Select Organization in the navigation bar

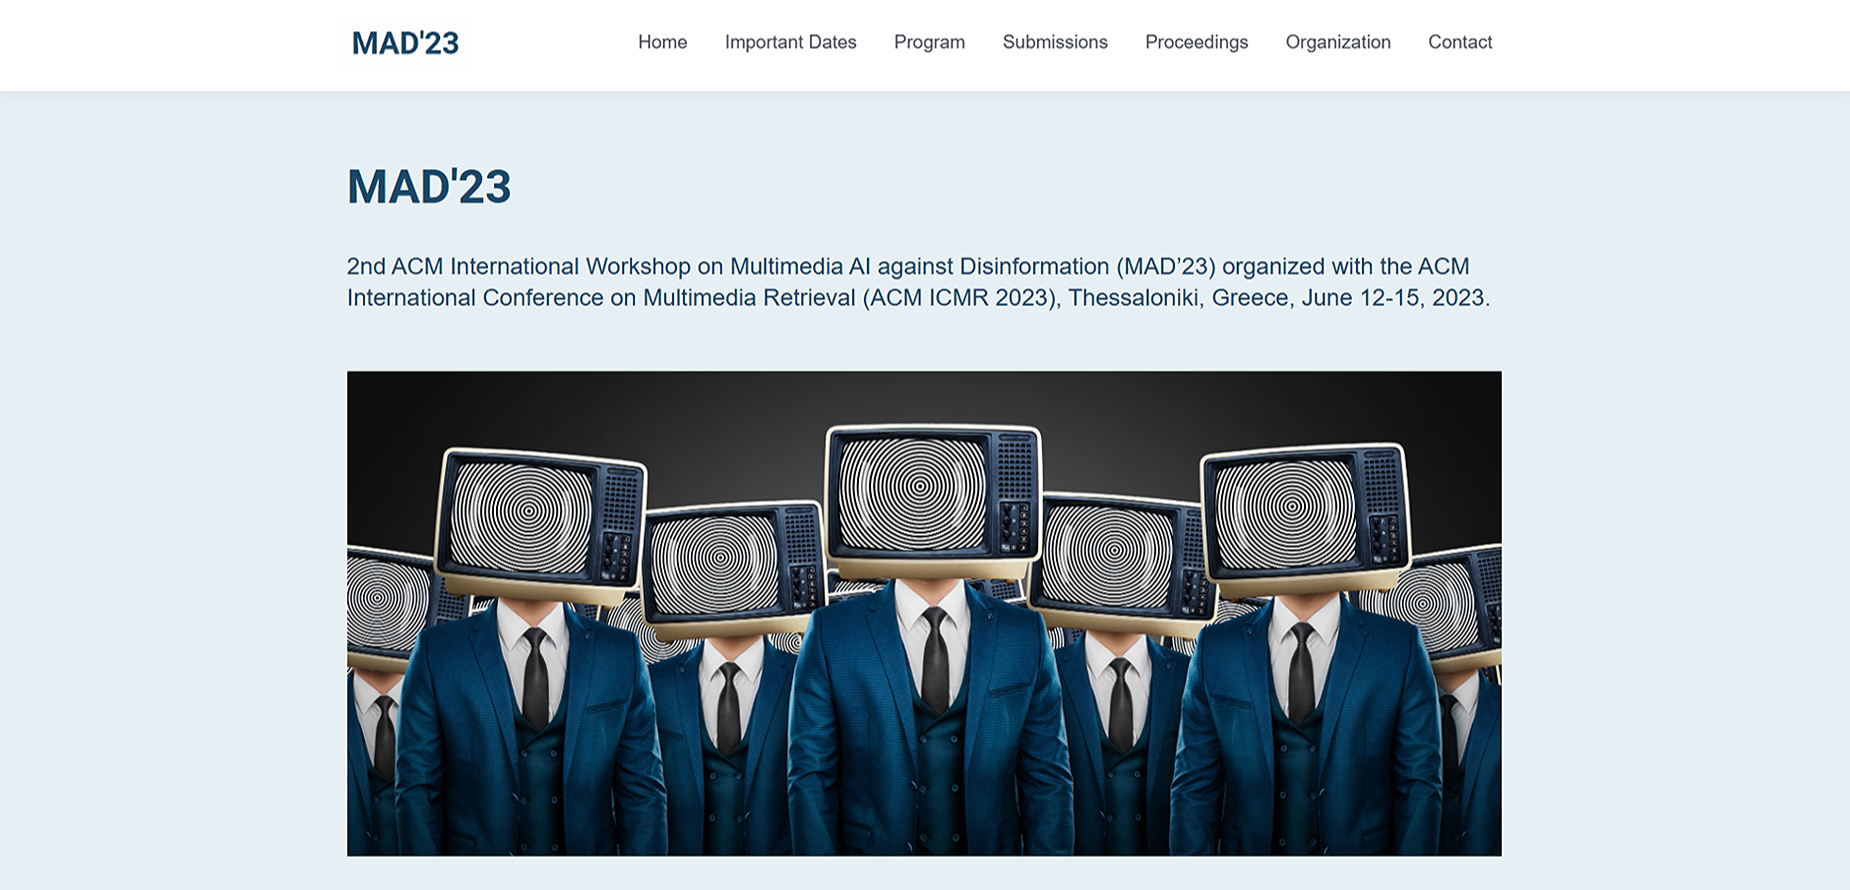click(1338, 42)
